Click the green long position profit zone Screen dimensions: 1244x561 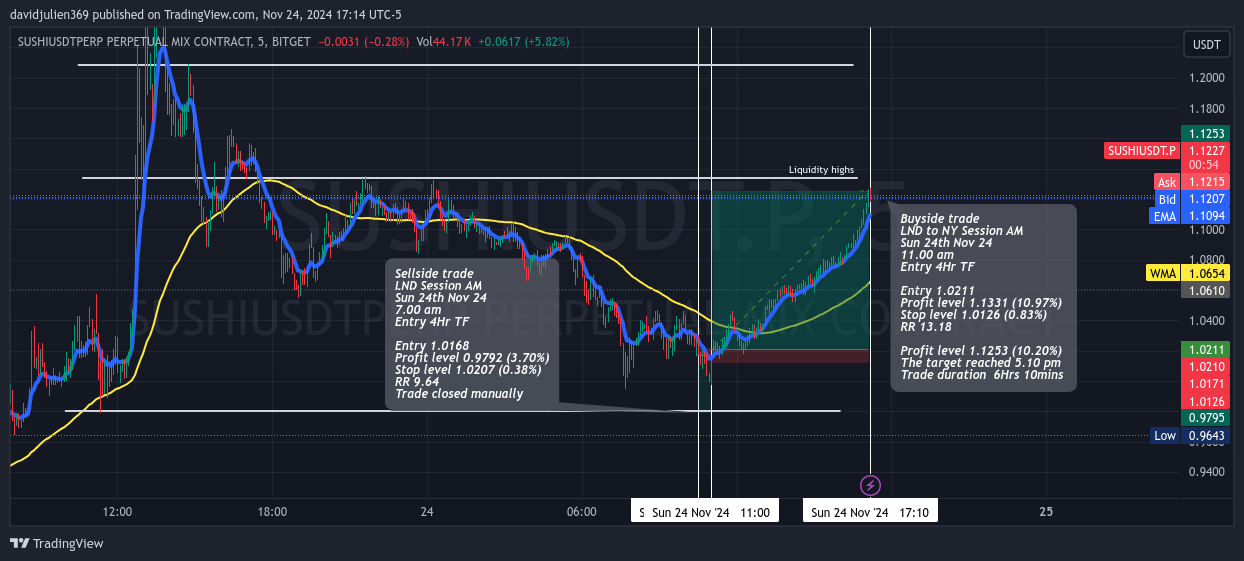(x=790, y=270)
